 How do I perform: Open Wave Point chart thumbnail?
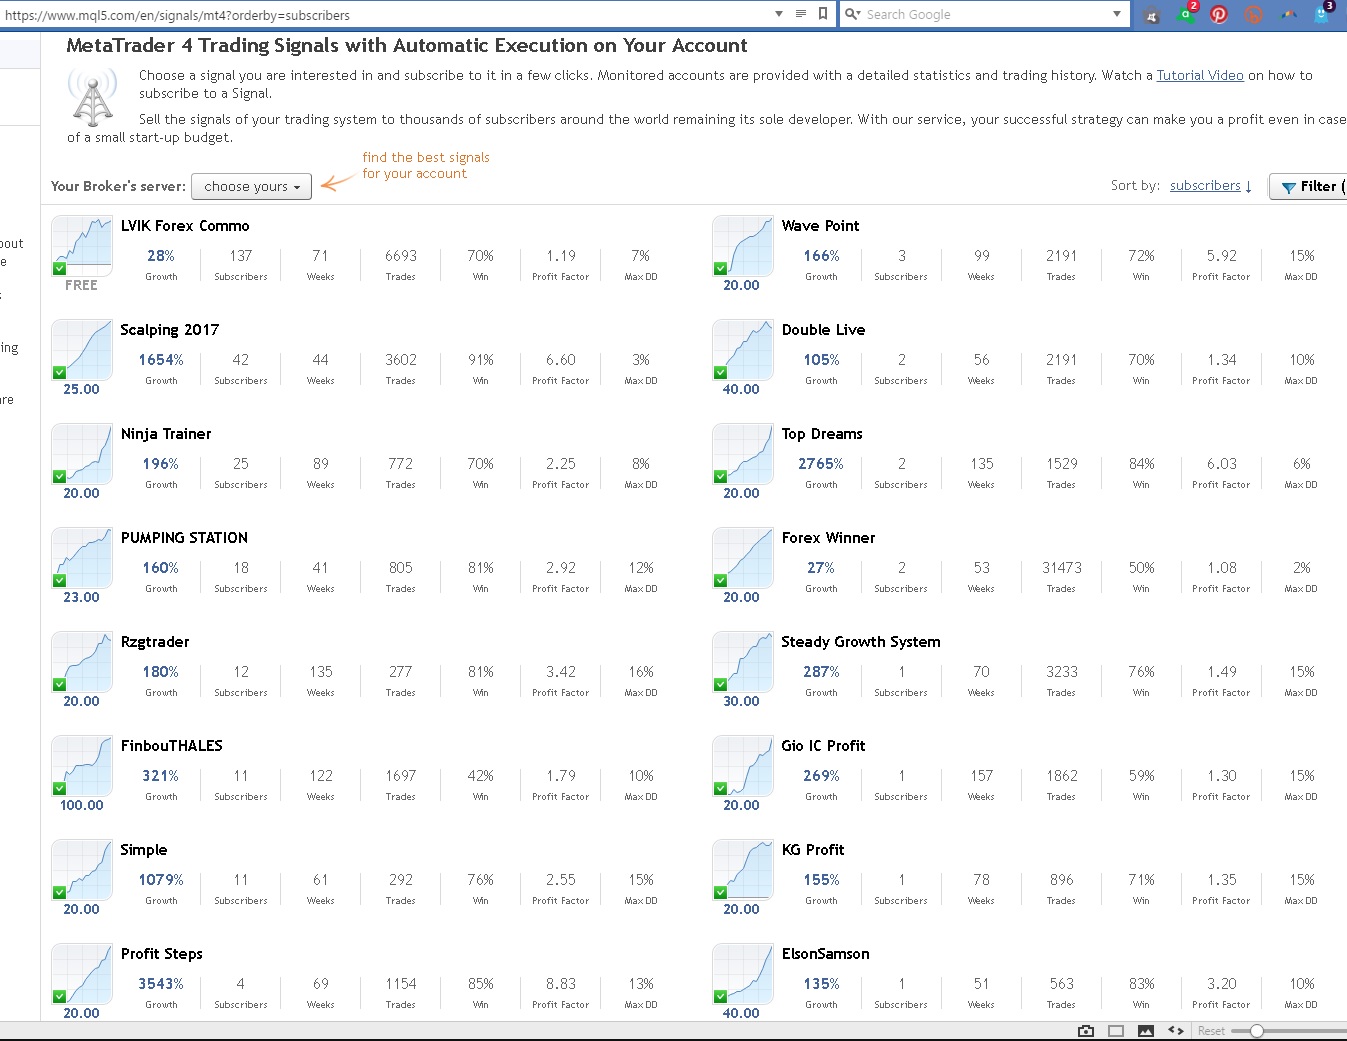click(x=743, y=246)
